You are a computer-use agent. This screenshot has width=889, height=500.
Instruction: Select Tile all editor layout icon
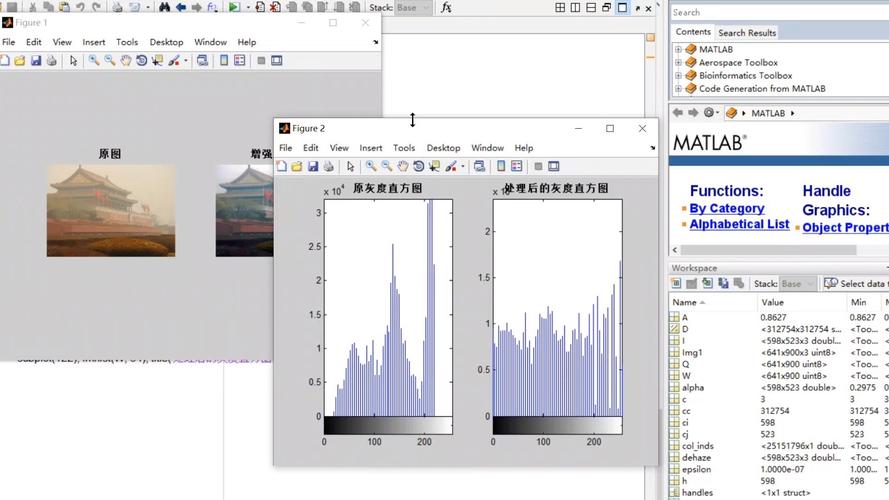click(560, 7)
